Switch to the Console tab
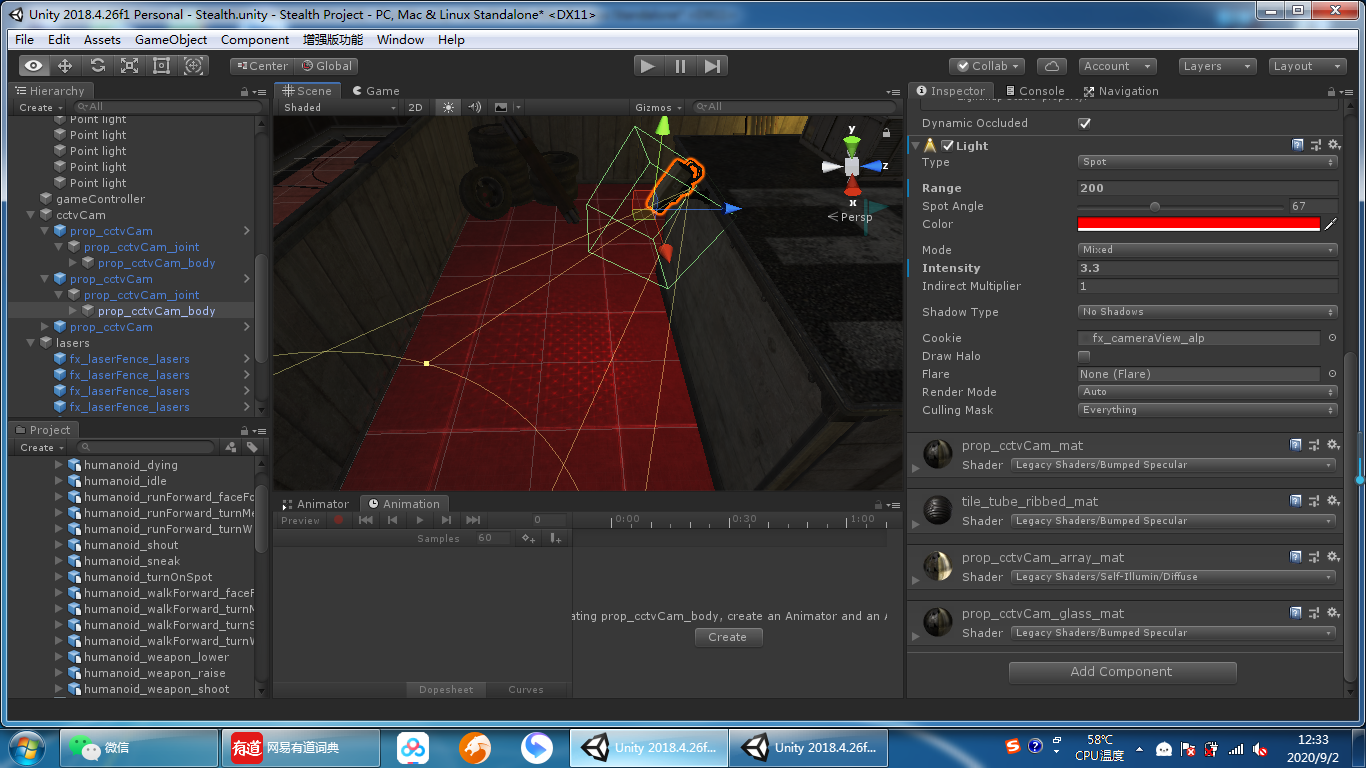The height and width of the screenshot is (768, 1366). tap(1034, 91)
